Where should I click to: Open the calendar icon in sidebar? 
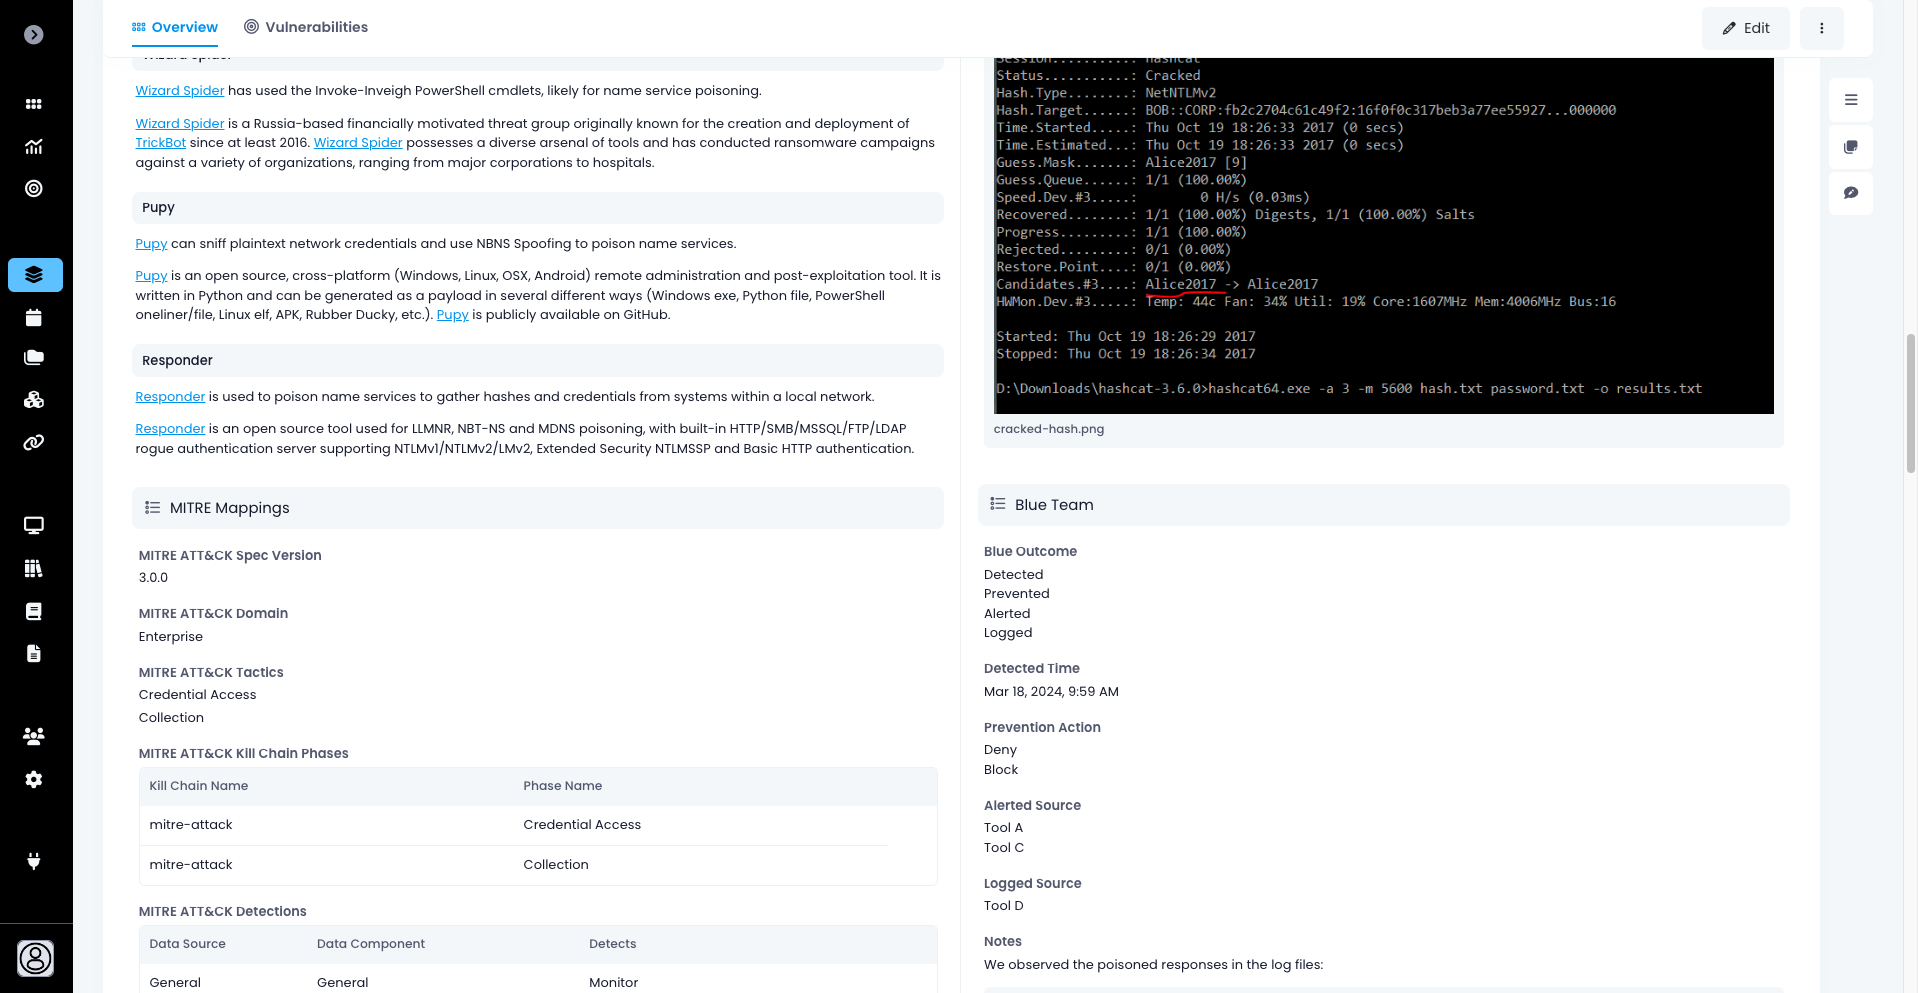tap(34, 318)
